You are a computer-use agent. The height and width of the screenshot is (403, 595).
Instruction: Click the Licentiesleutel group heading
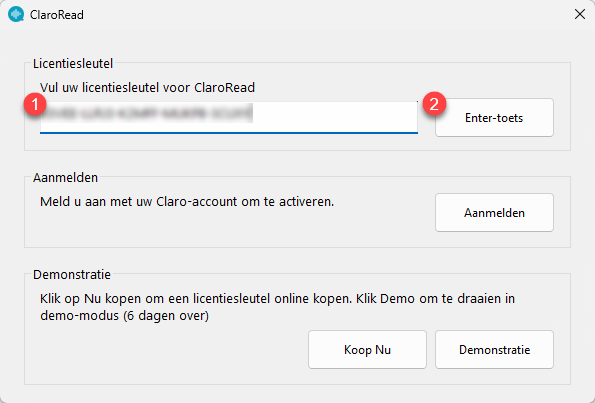click(73, 63)
